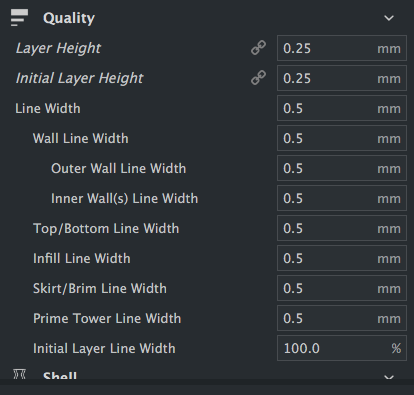Image resolution: width=414 pixels, height=395 pixels.
Task: Click the Wall Line Width label
Action: 81,138
